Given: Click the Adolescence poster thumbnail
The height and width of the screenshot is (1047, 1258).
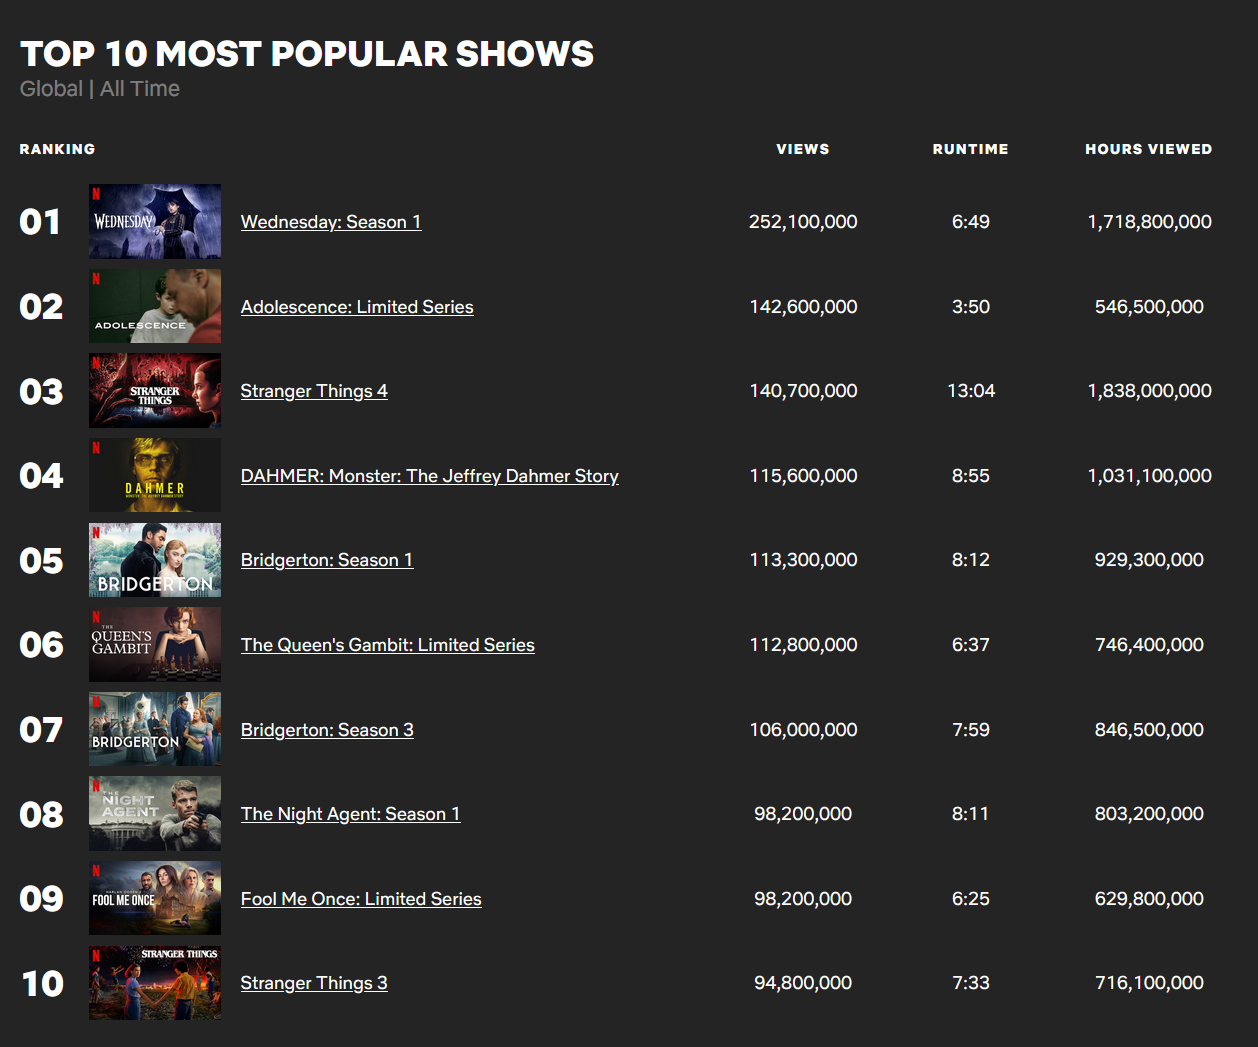Looking at the screenshot, I should 155,306.
